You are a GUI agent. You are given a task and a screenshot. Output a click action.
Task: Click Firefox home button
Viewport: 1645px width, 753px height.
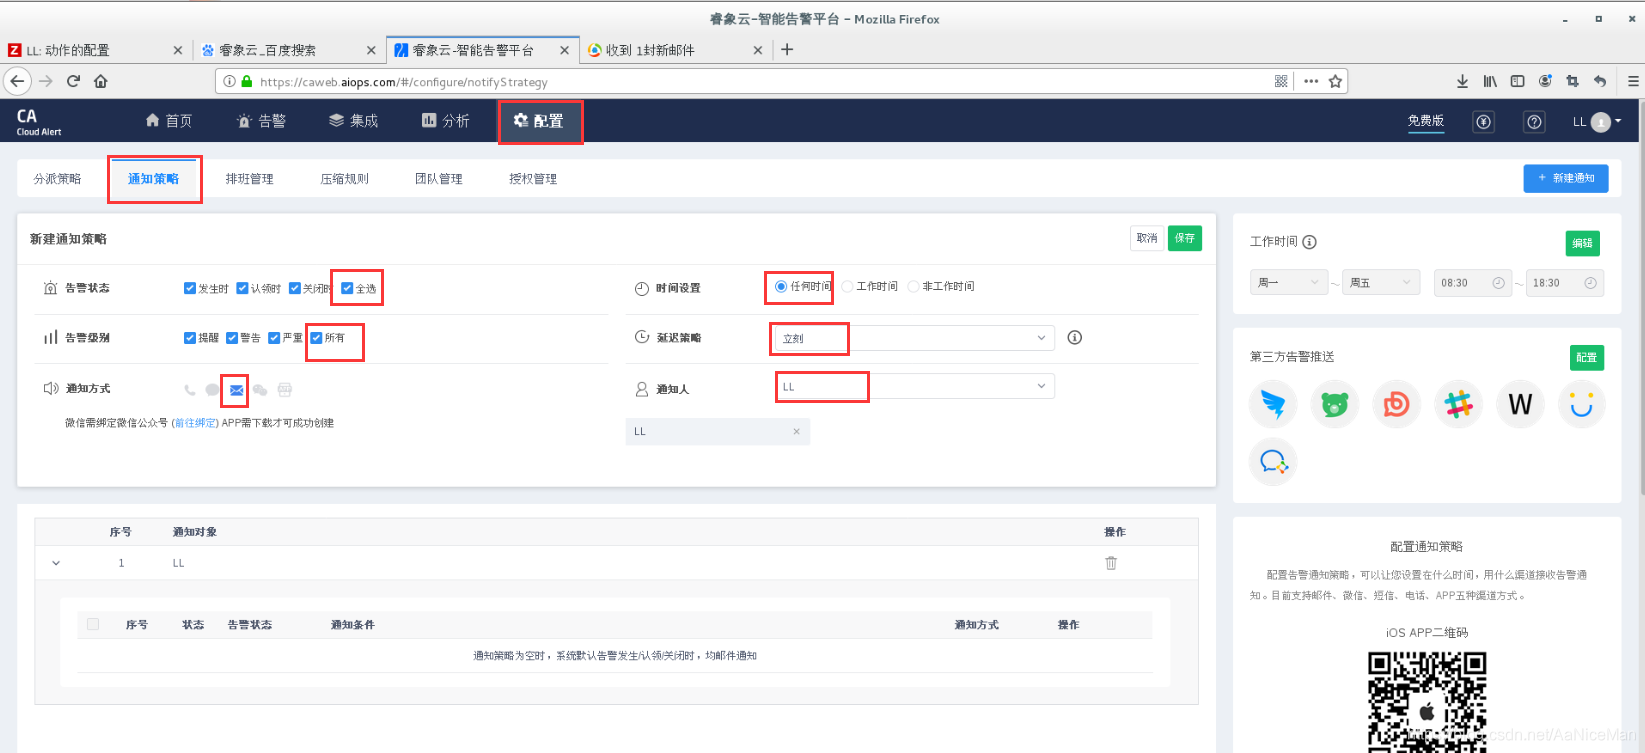click(x=101, y=81)
